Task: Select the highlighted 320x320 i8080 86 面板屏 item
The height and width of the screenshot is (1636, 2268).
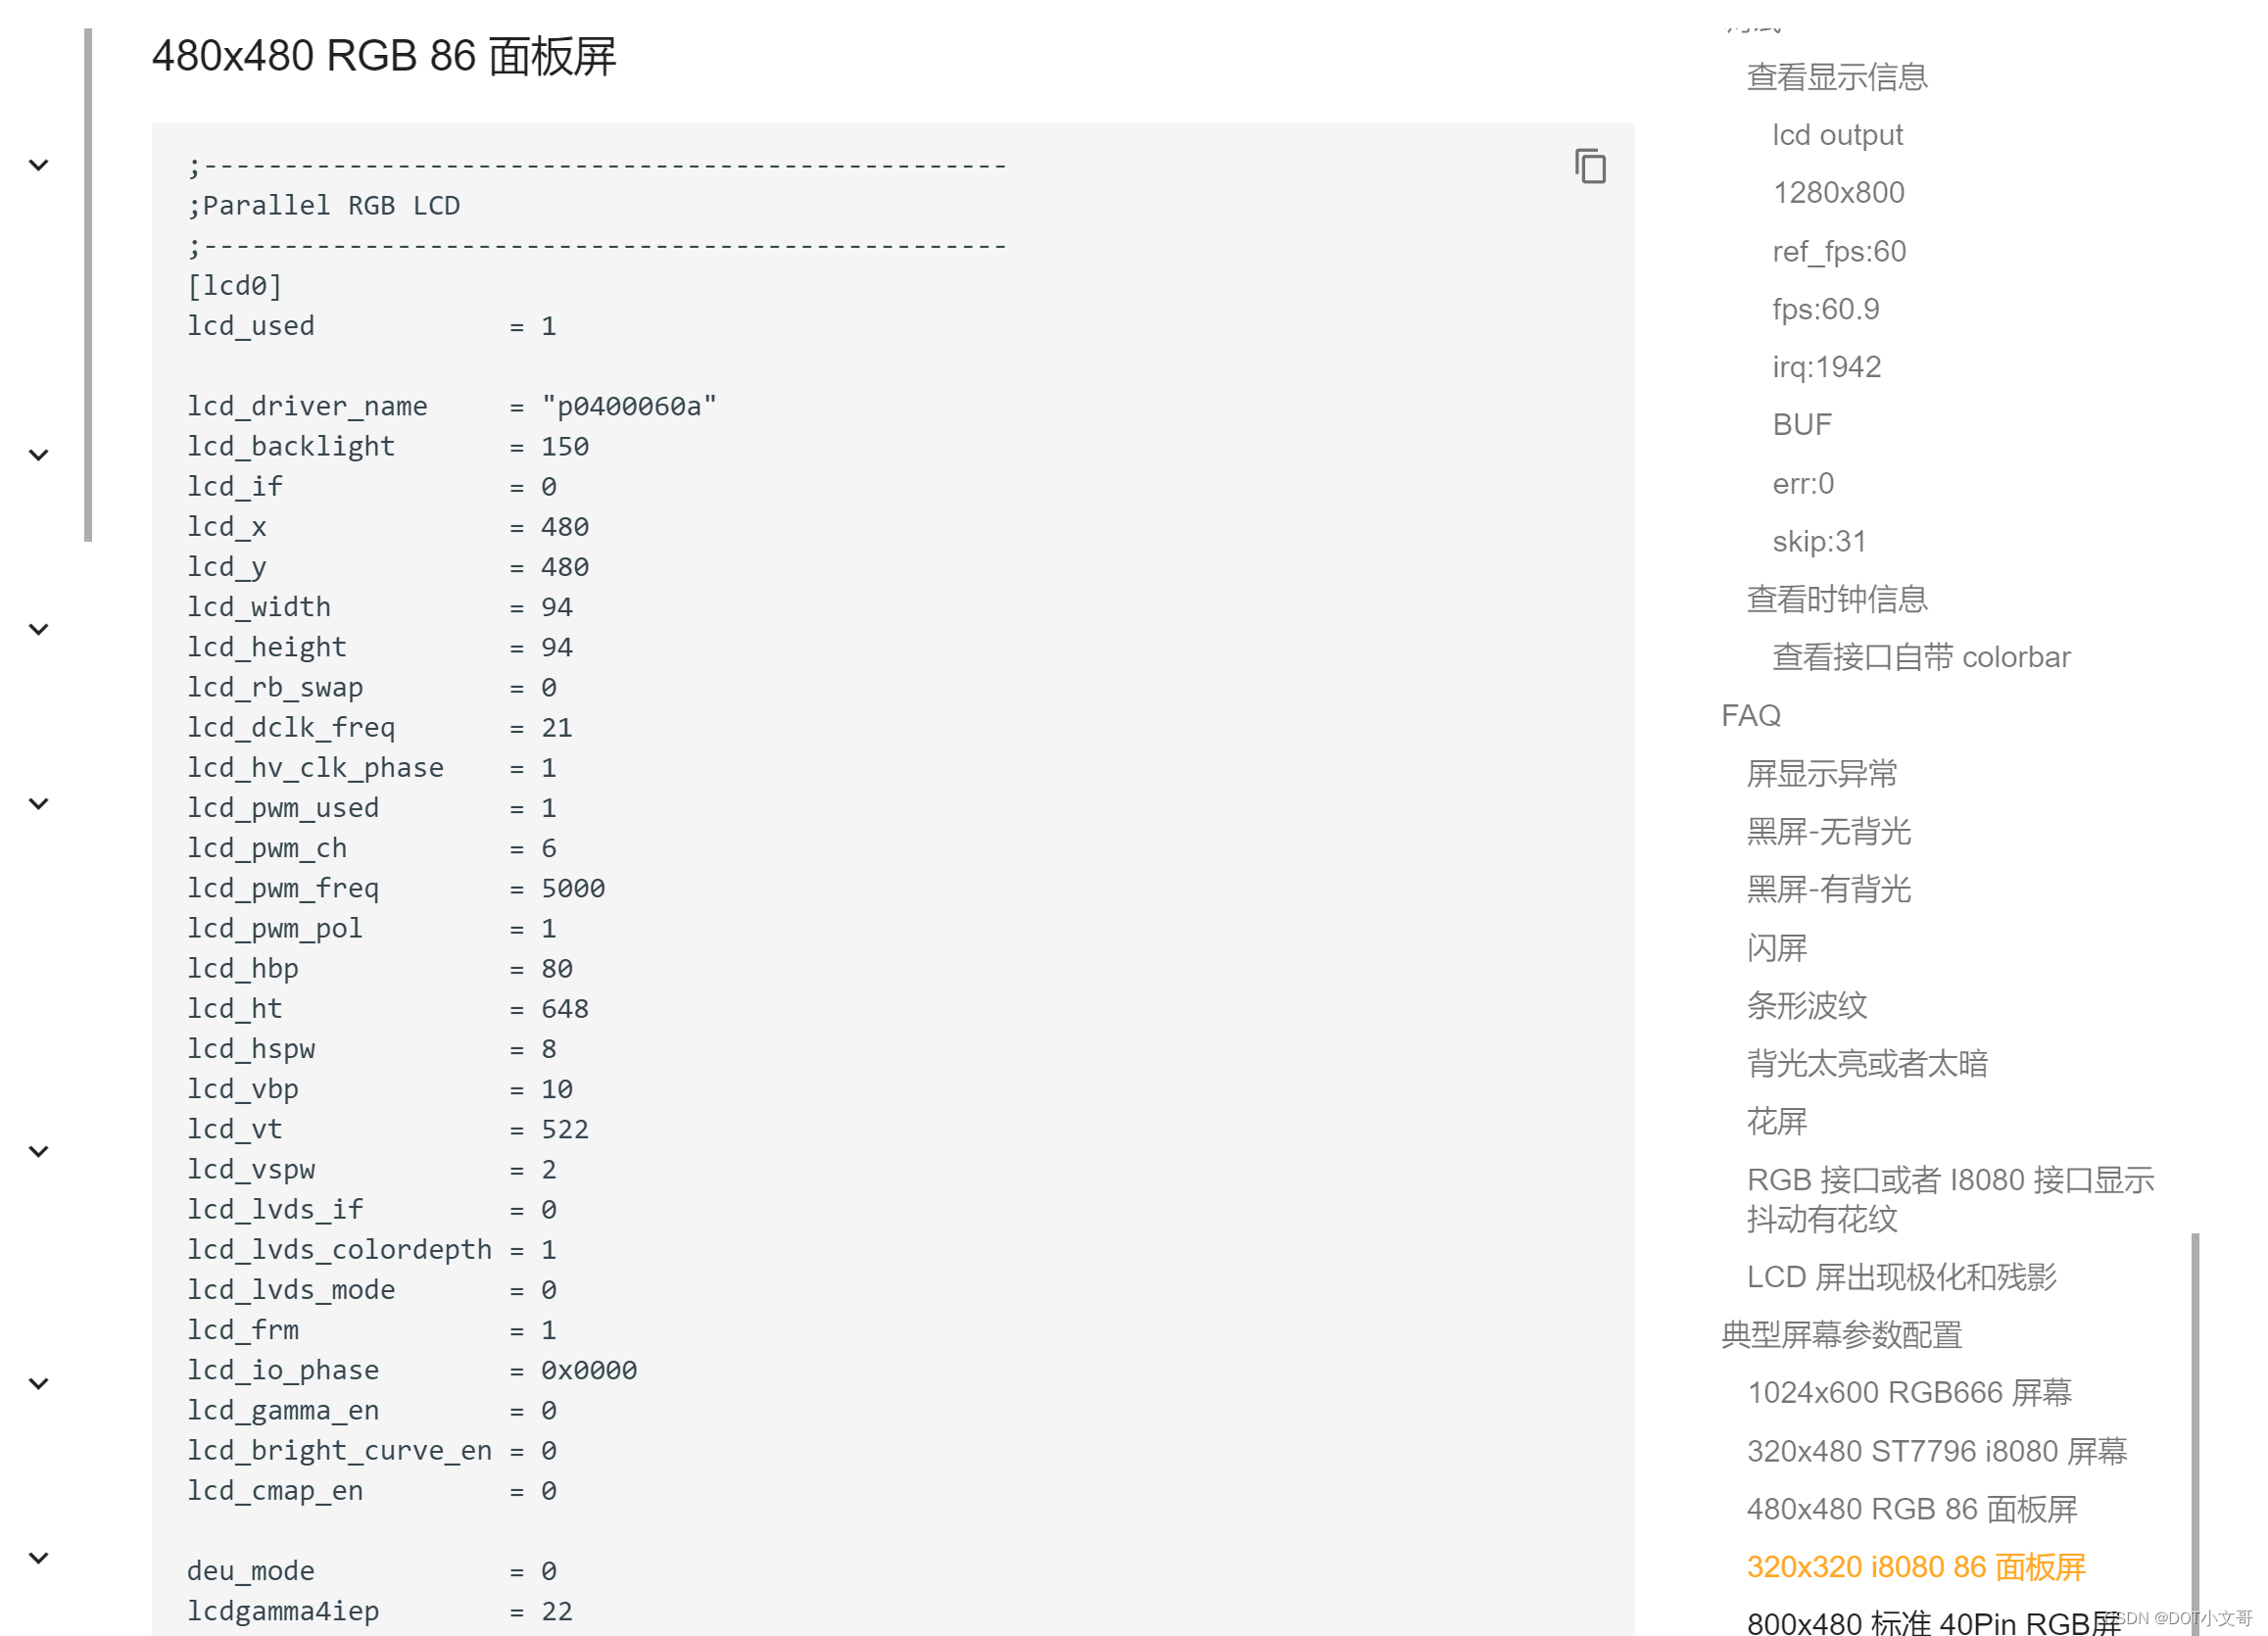Action: coord(1915,1567)
